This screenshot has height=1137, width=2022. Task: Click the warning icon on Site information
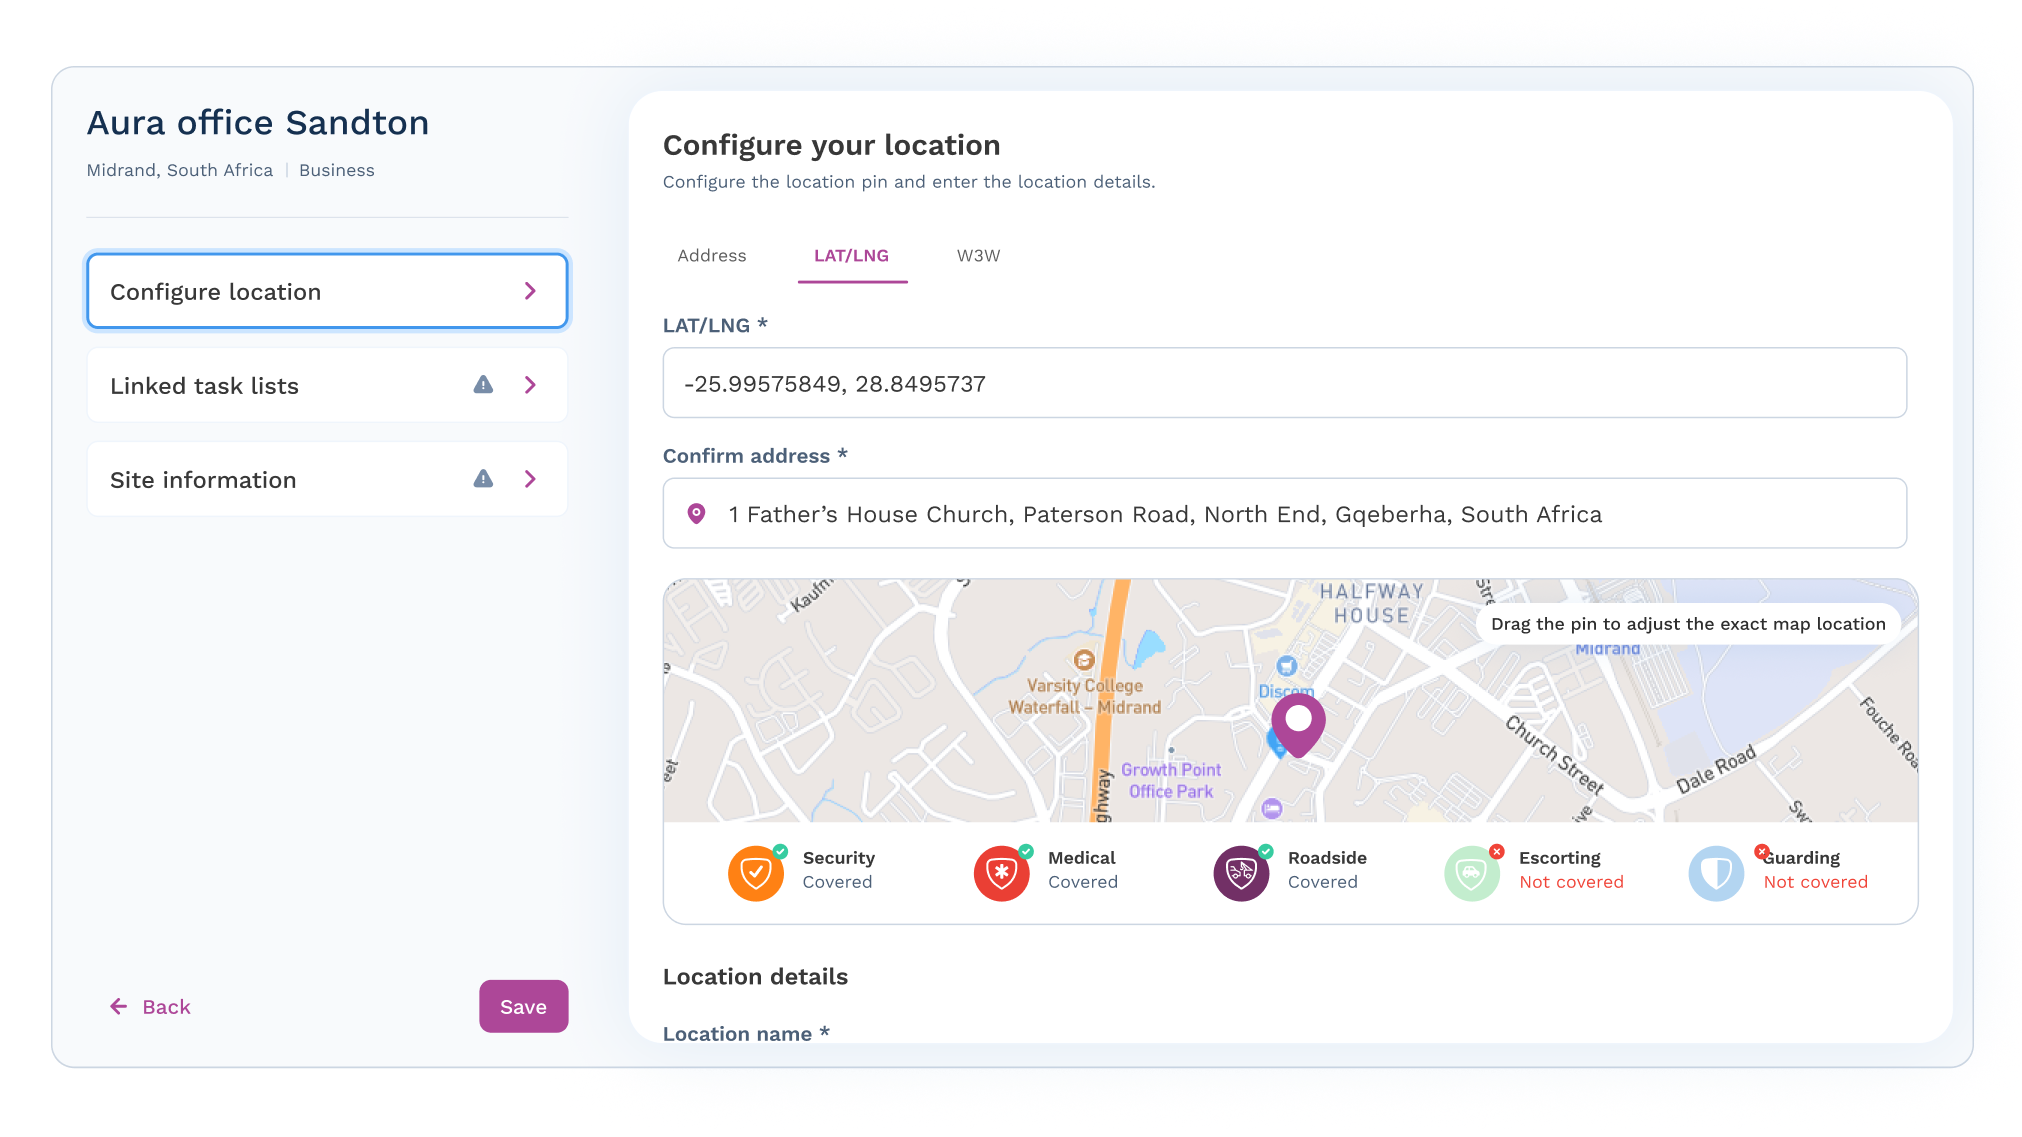click(x=483, y=479)
